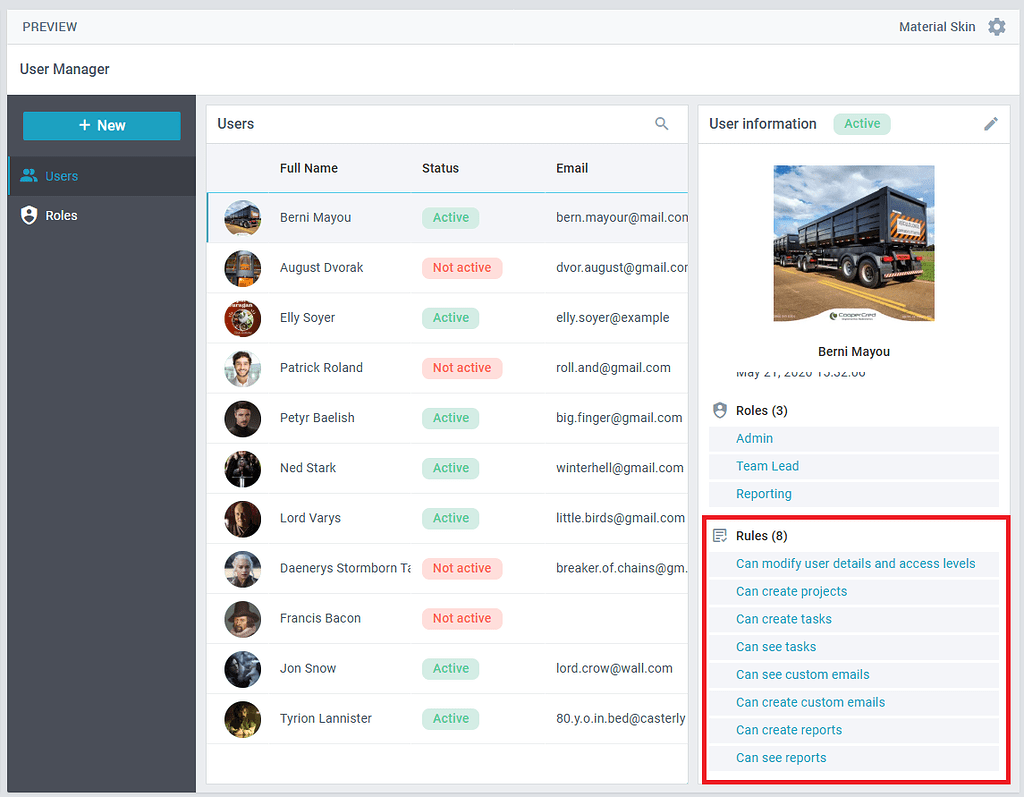
Task: Click the Active badge in User information header
Action: [861, 123]
